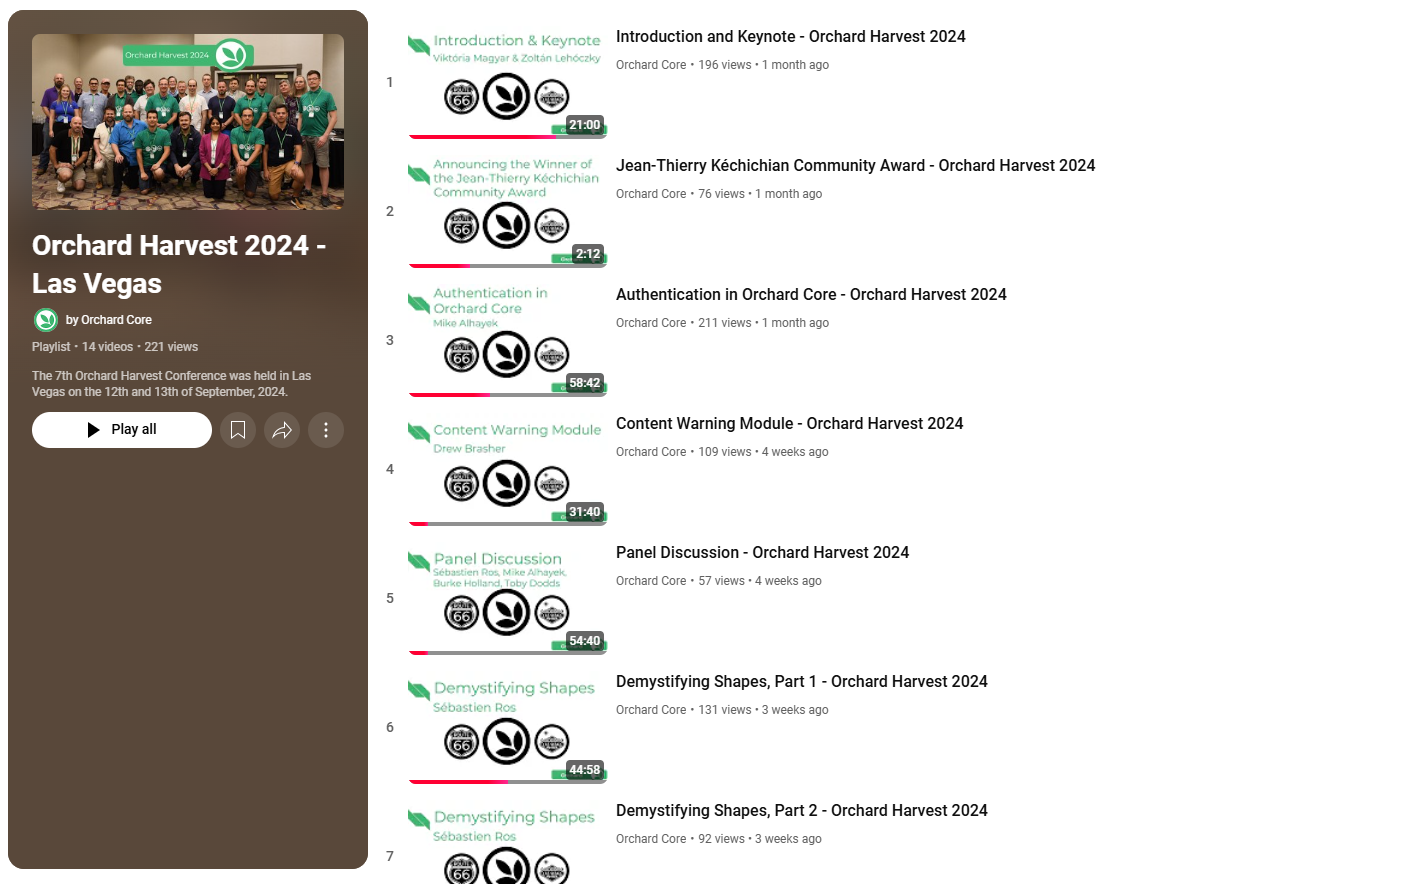The height and width of the screenshot is (884, 1408).
Task: Click the '57 views • 4 weeks ago' text
Action: (x=760, y=581)
